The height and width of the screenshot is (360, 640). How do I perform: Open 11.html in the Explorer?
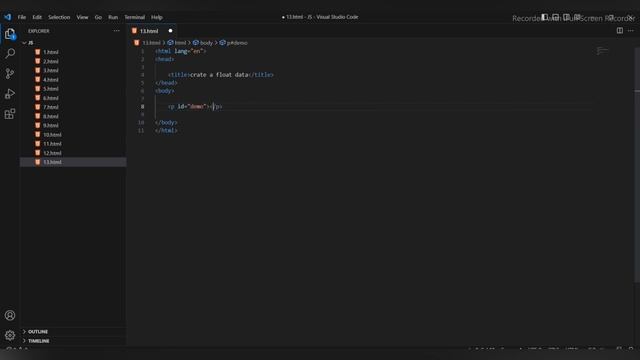(52, 144)
